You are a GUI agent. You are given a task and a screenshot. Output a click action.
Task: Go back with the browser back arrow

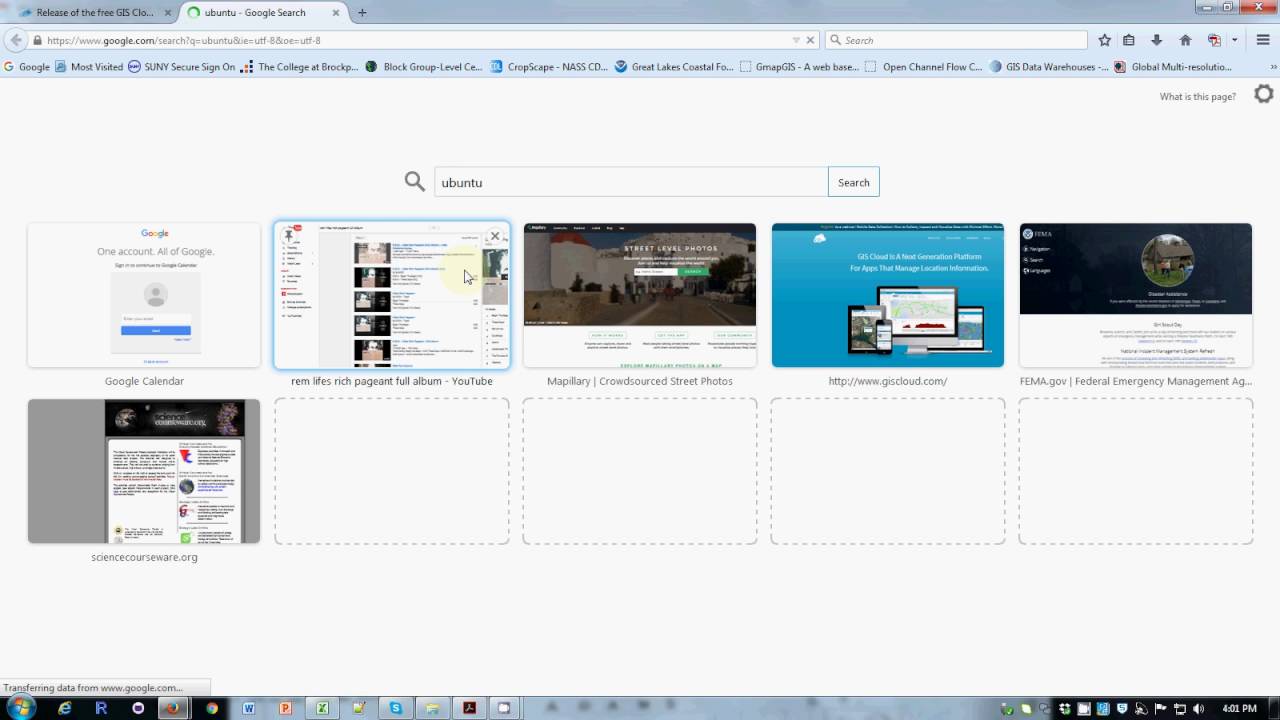click(15, 40)
